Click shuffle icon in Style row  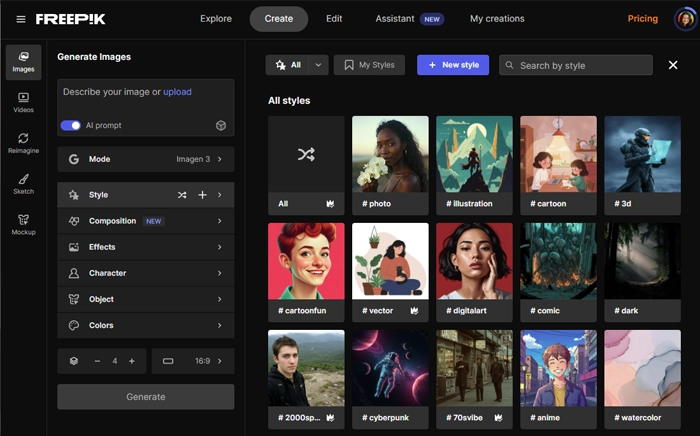pyautogui.click(x=182, y=195)
